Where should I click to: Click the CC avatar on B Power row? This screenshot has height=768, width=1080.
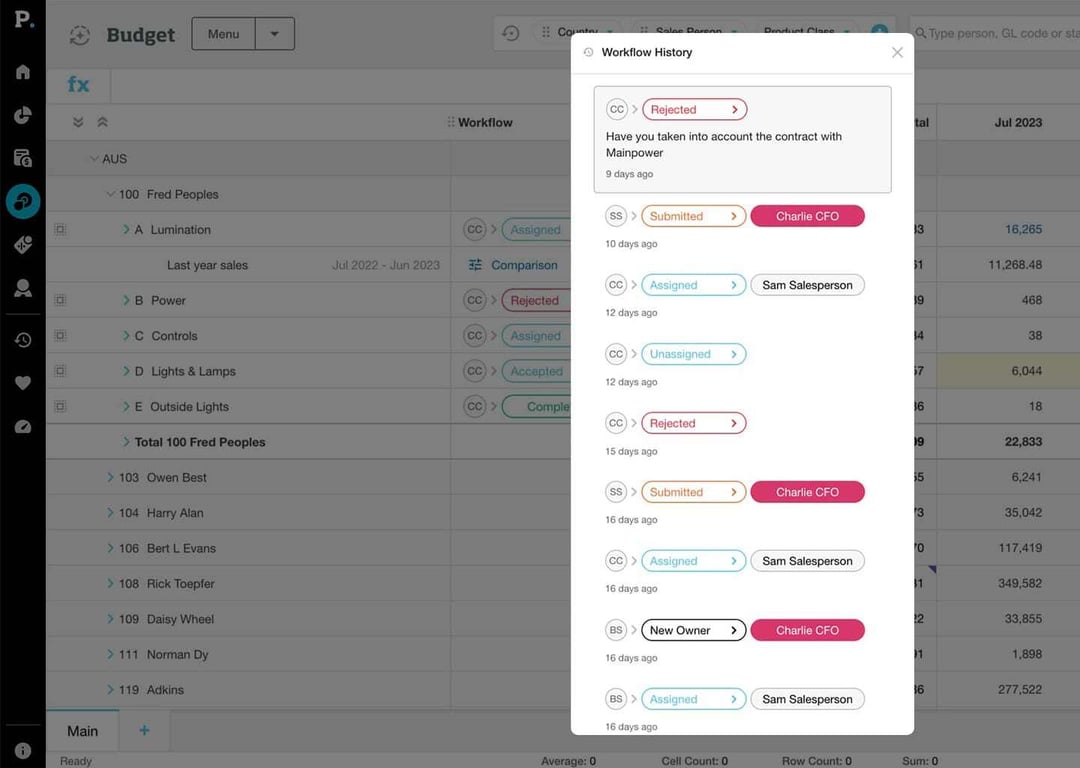(x=475, y=300)
